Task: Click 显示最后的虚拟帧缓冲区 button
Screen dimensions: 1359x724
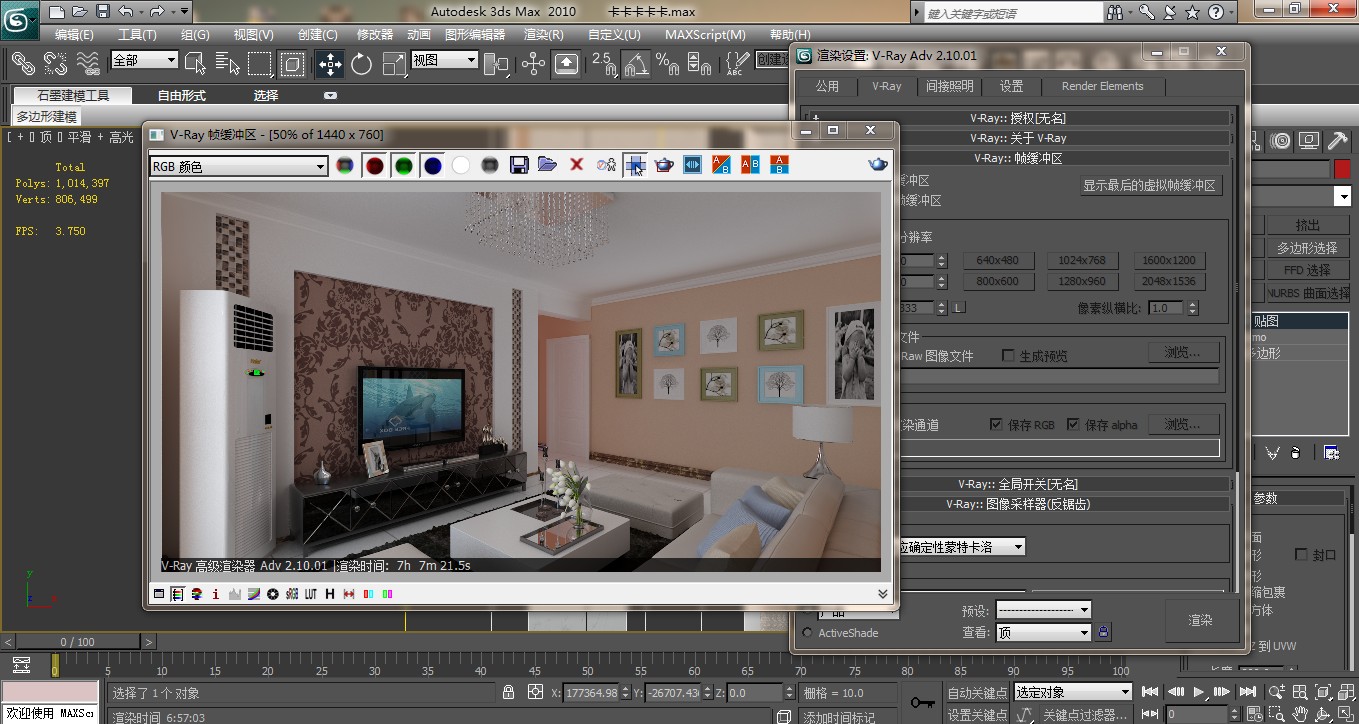Action: pyautogui.click(x=1149, y=186)
